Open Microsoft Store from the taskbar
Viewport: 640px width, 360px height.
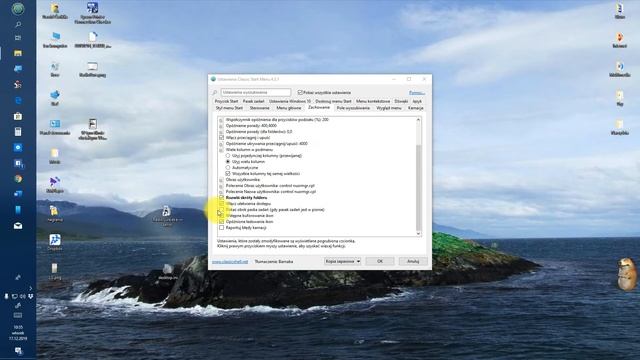(18, 116)
